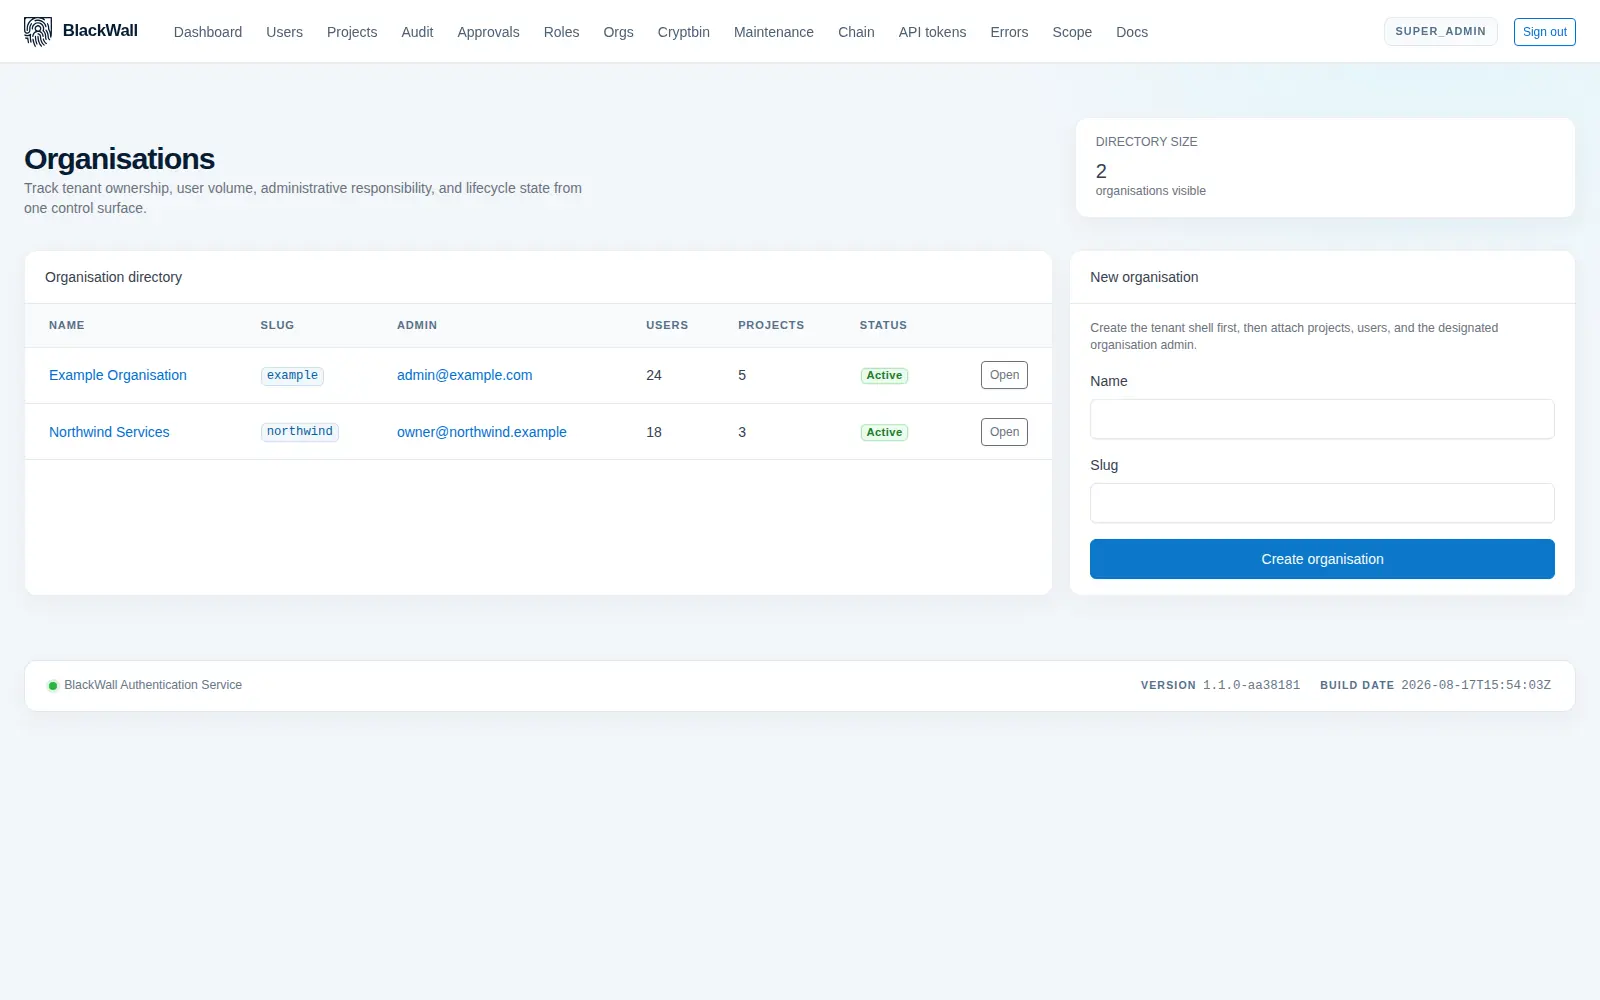Open the Chain nav item
1600x1000 pixels.
pyautogui.click(x=856, y=32)
